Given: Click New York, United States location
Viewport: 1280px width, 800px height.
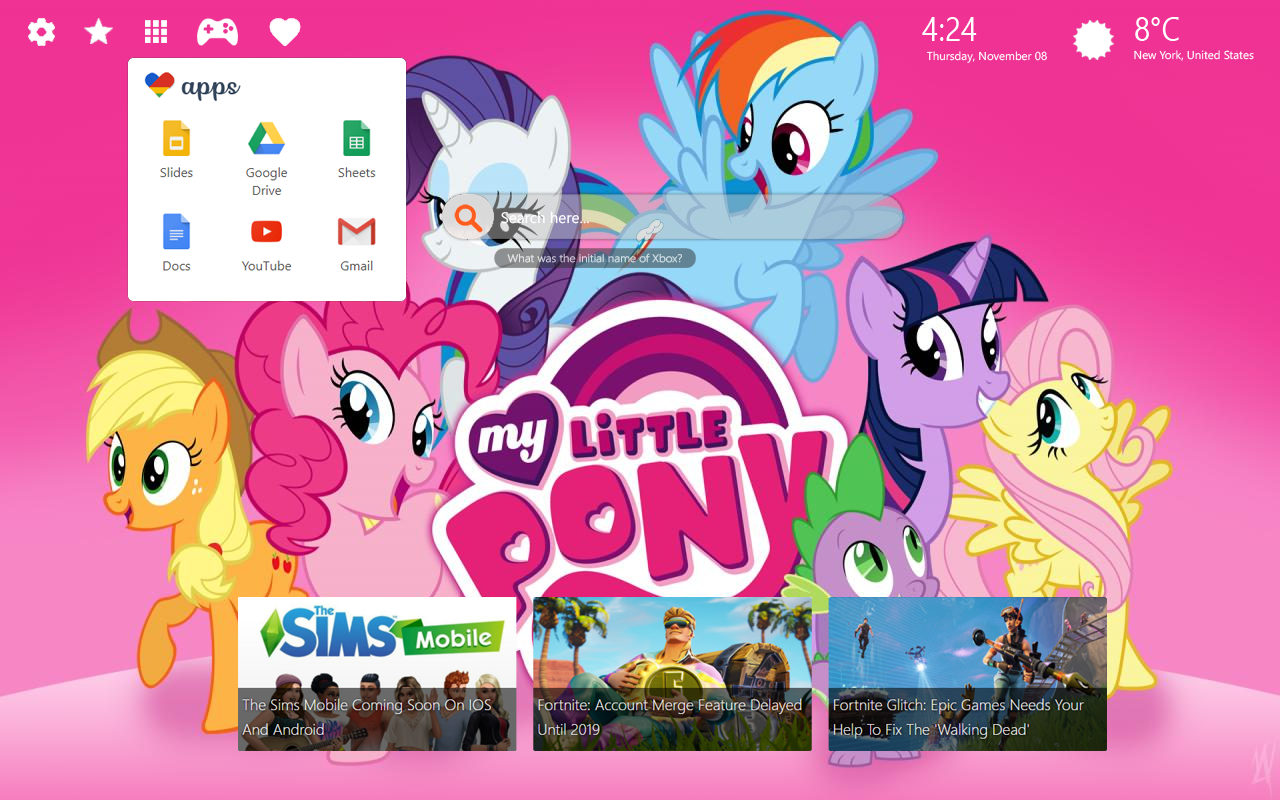Looking at the screenshot, I should pyautogui.click(x=1193, y=55).
